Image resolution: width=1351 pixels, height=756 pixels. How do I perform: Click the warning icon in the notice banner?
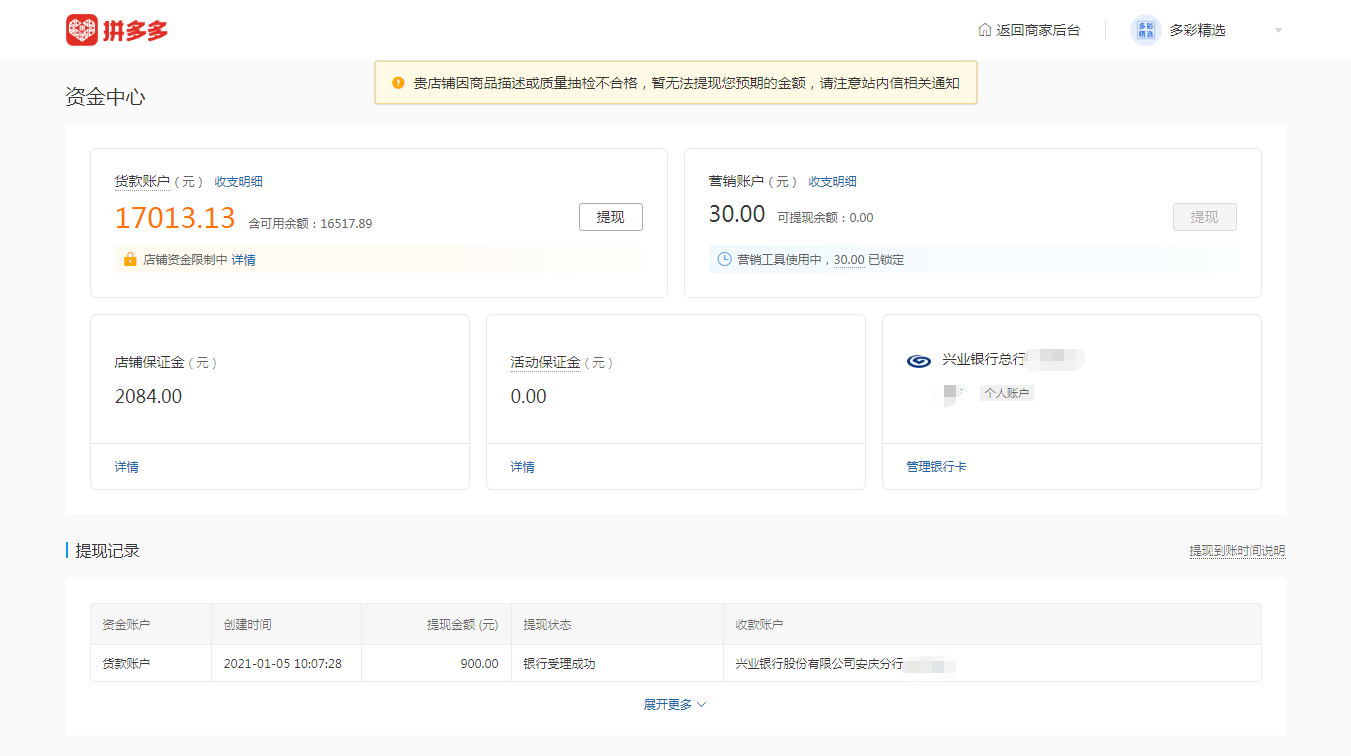coord(396,83)
